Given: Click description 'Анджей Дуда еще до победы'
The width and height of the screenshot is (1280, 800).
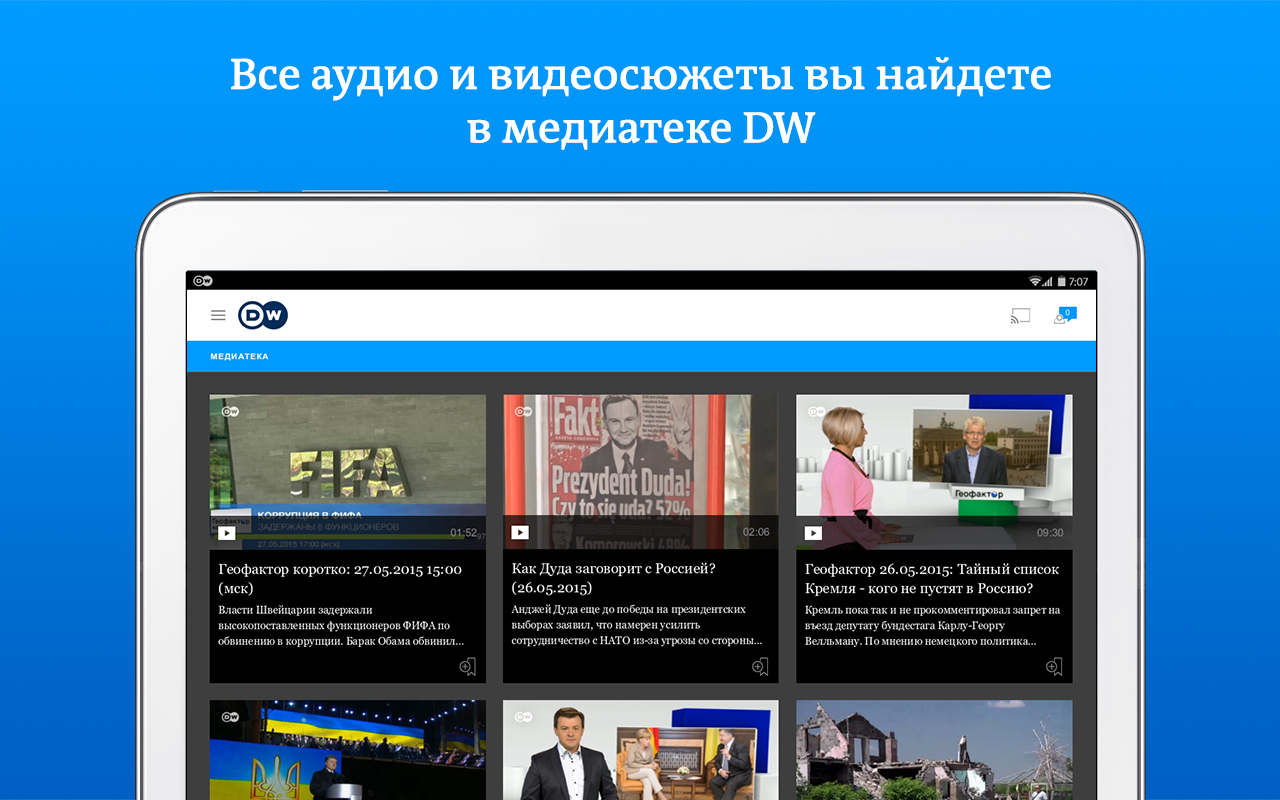Looking at the screenshot, I should tap(637, 625).
